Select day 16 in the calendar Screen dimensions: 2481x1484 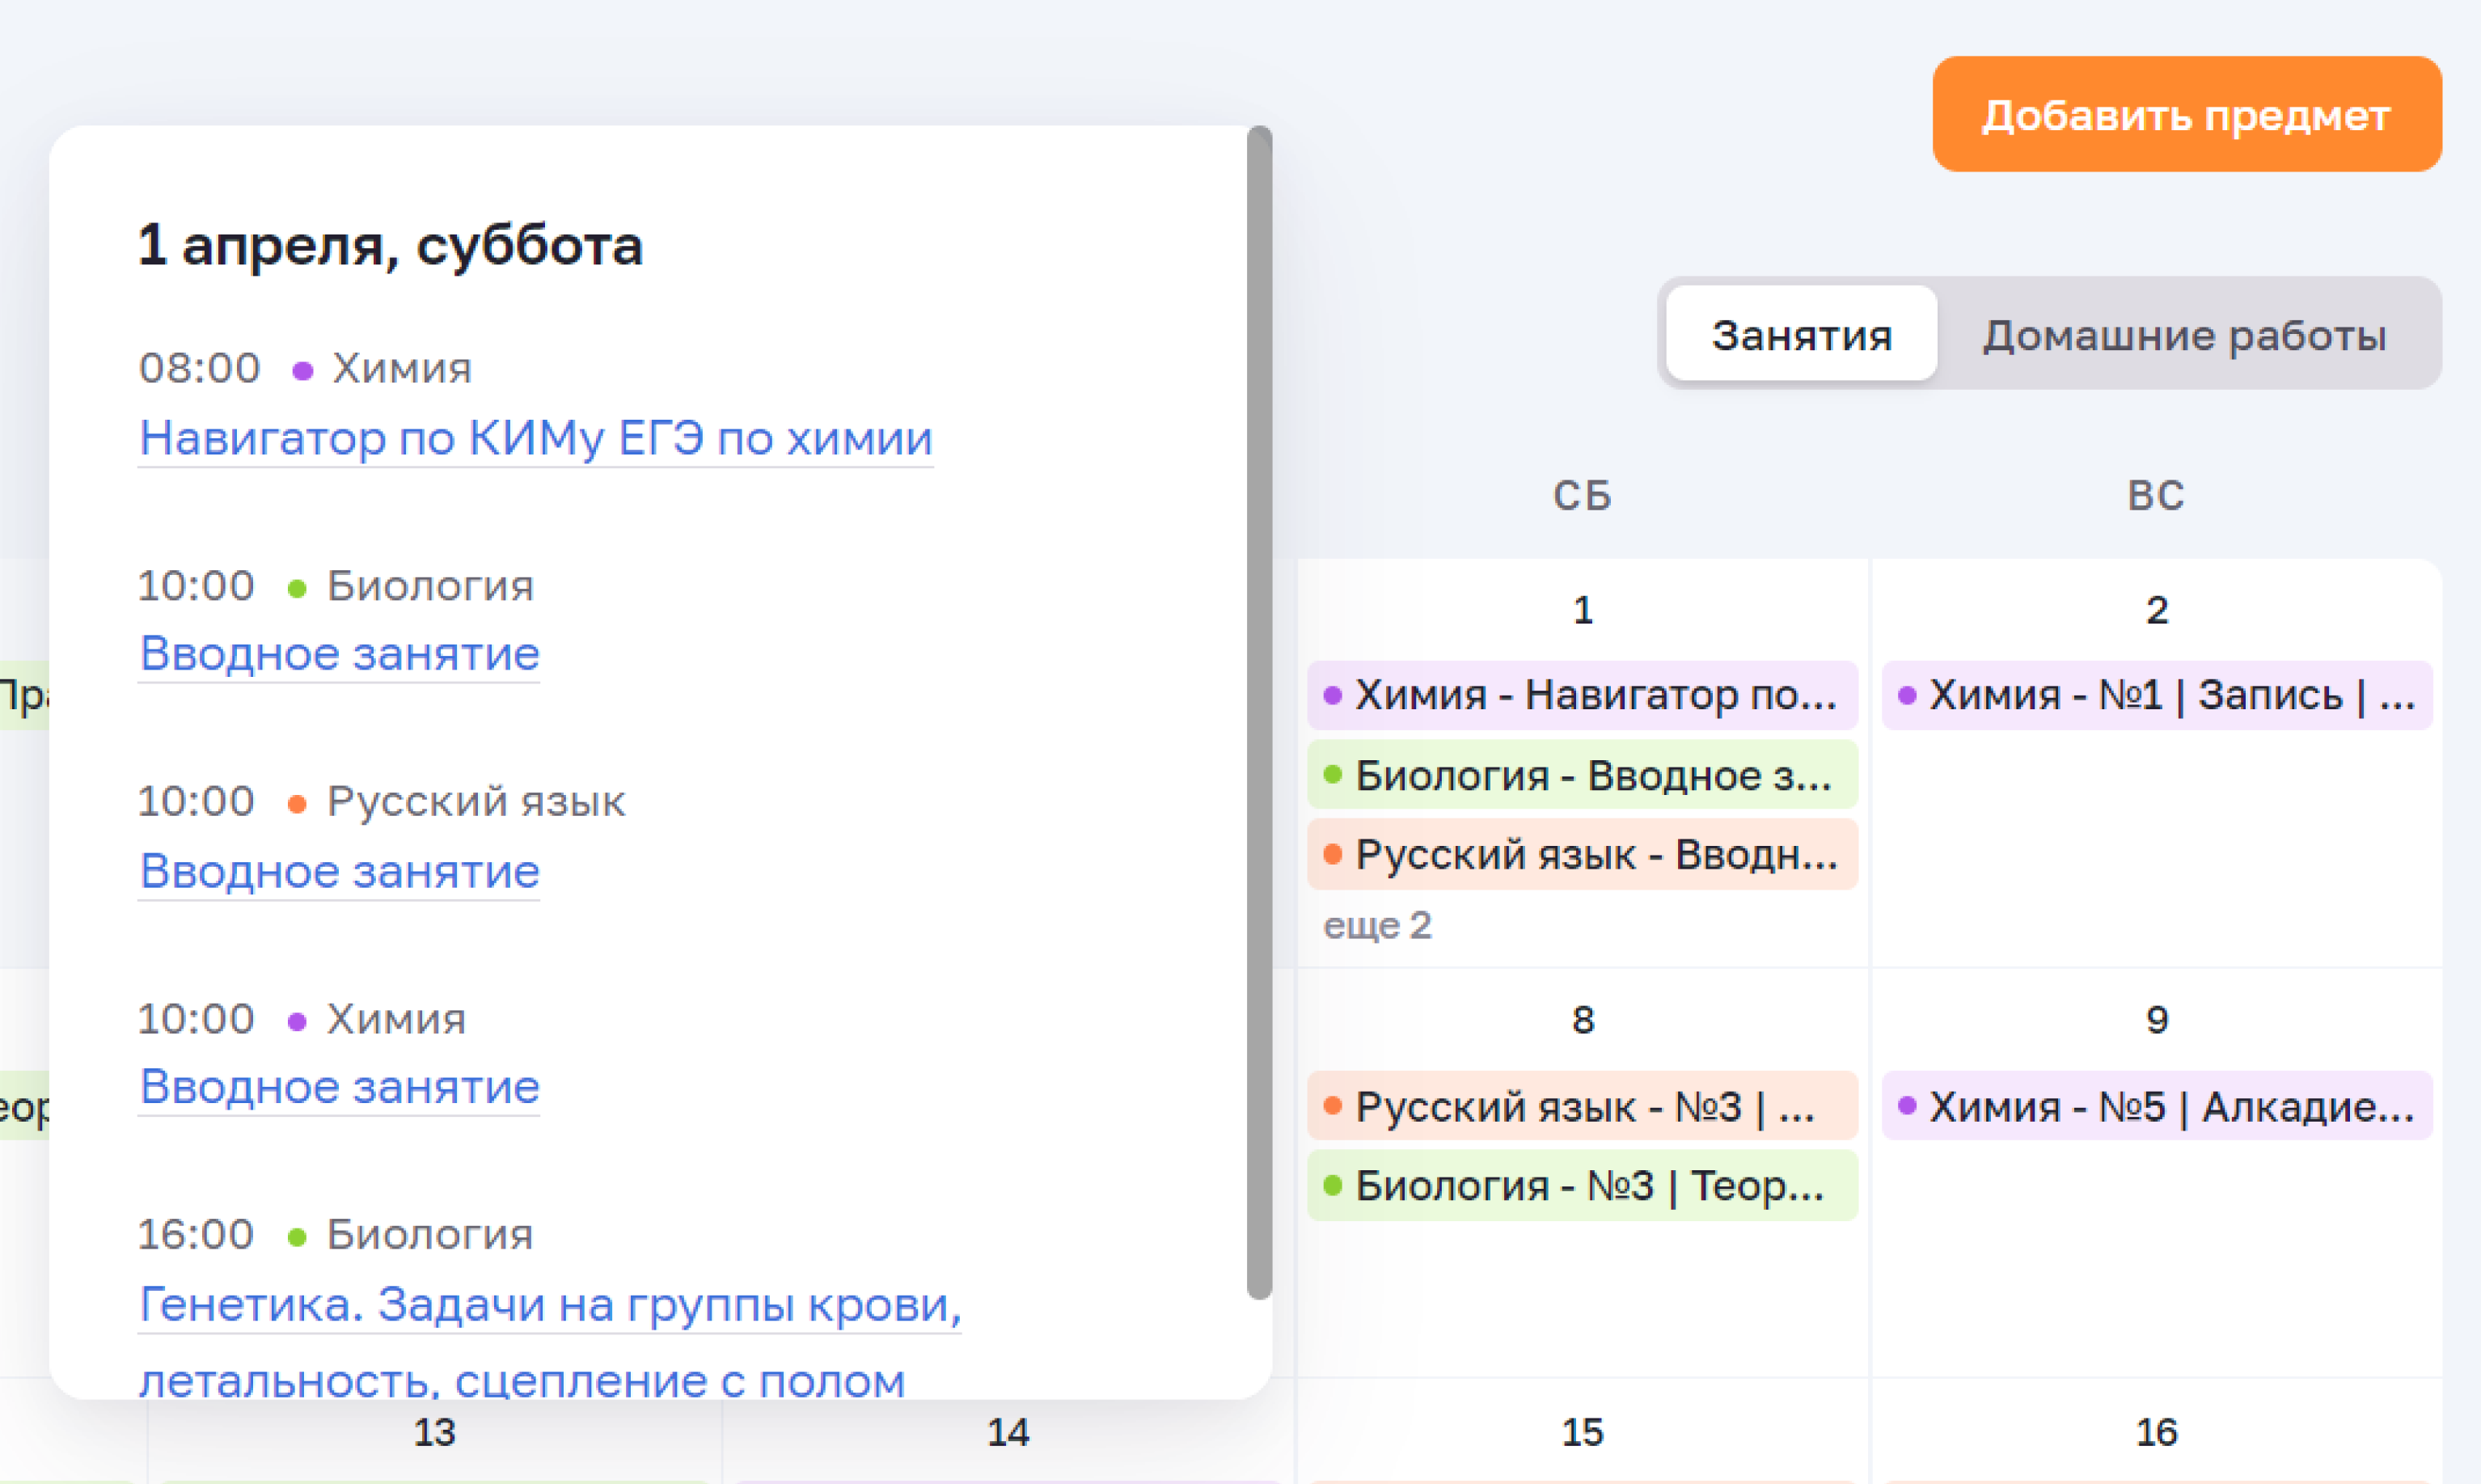[x=2157, y=1433]
